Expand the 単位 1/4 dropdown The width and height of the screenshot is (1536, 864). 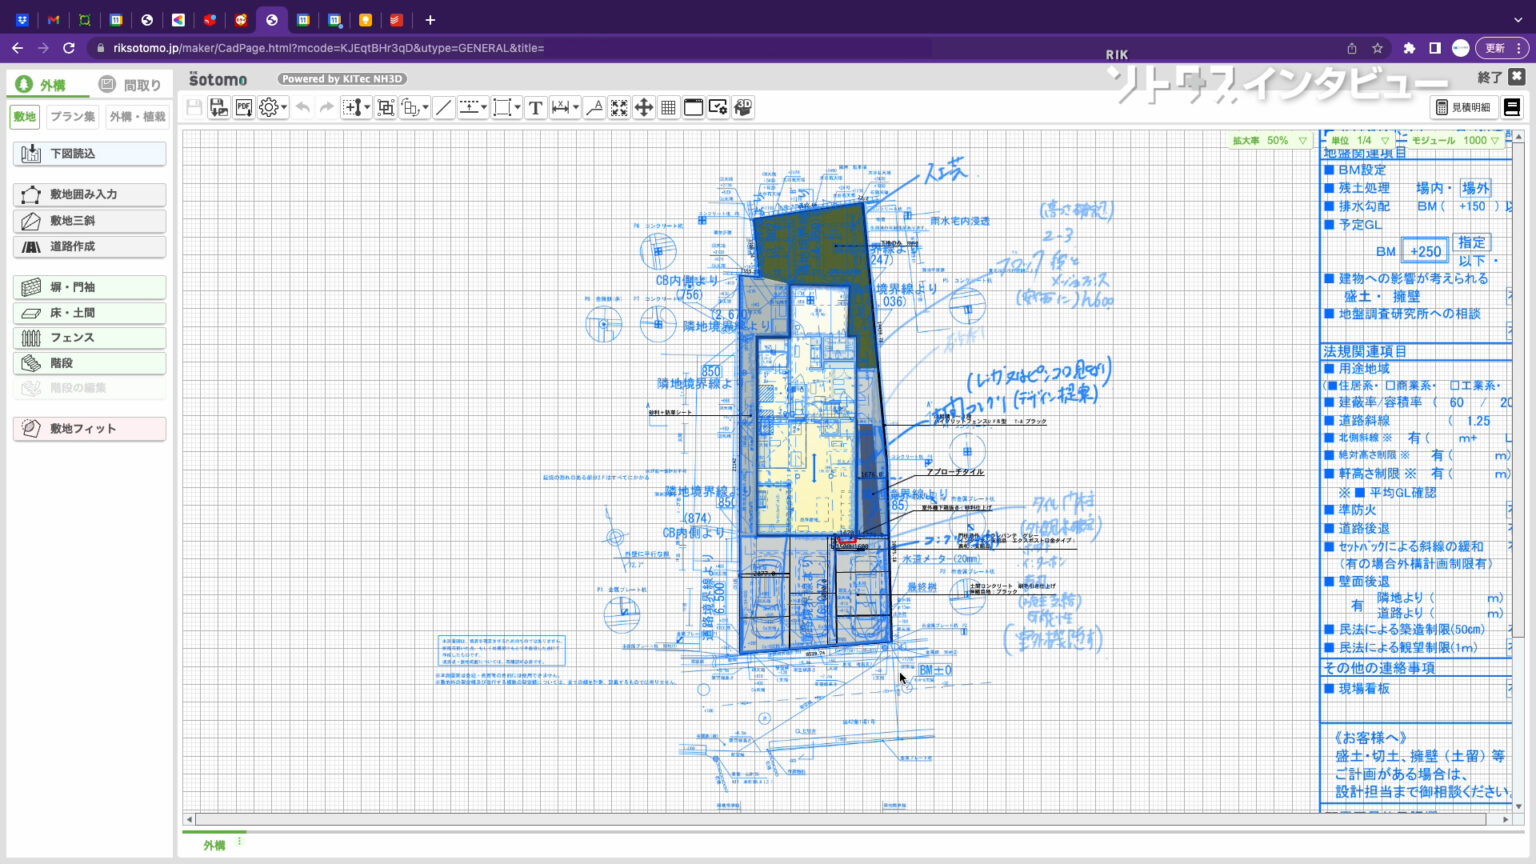1359,141
